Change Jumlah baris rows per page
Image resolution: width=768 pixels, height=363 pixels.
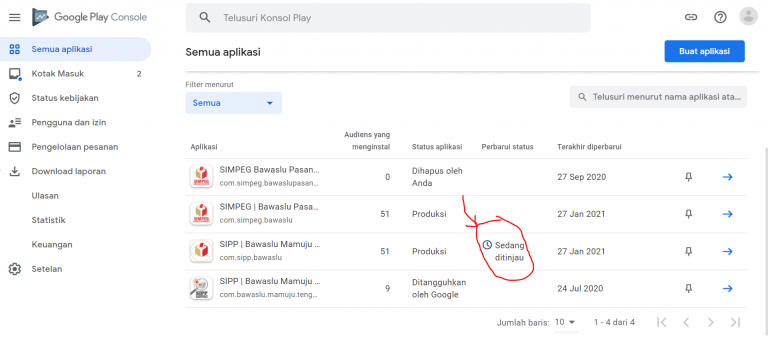click(565, 322)
